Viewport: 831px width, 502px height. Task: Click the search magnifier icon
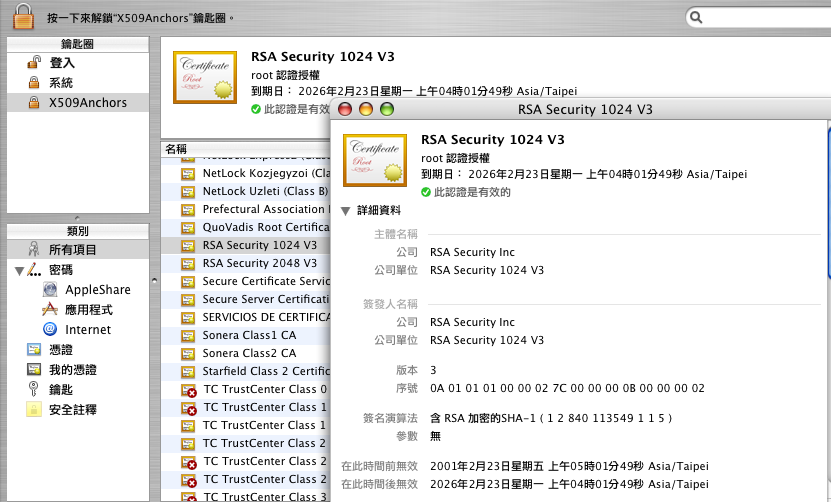(x=696, y=17)
